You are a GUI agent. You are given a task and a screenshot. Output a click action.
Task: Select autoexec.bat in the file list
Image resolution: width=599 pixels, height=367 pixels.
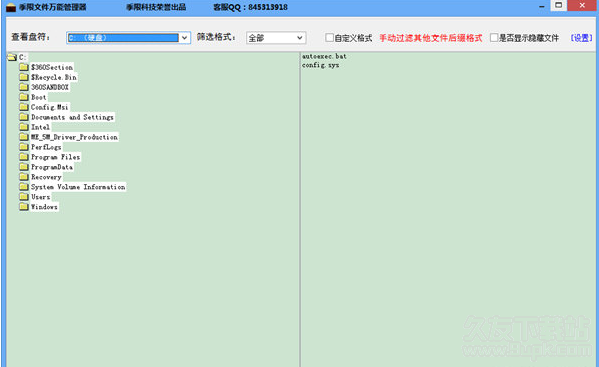324,56
